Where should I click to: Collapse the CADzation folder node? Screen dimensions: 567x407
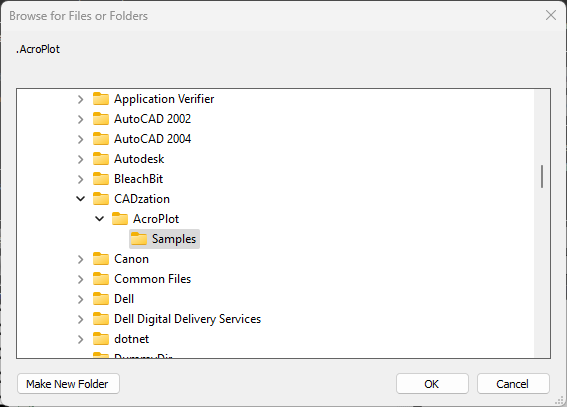click(81, 198)
